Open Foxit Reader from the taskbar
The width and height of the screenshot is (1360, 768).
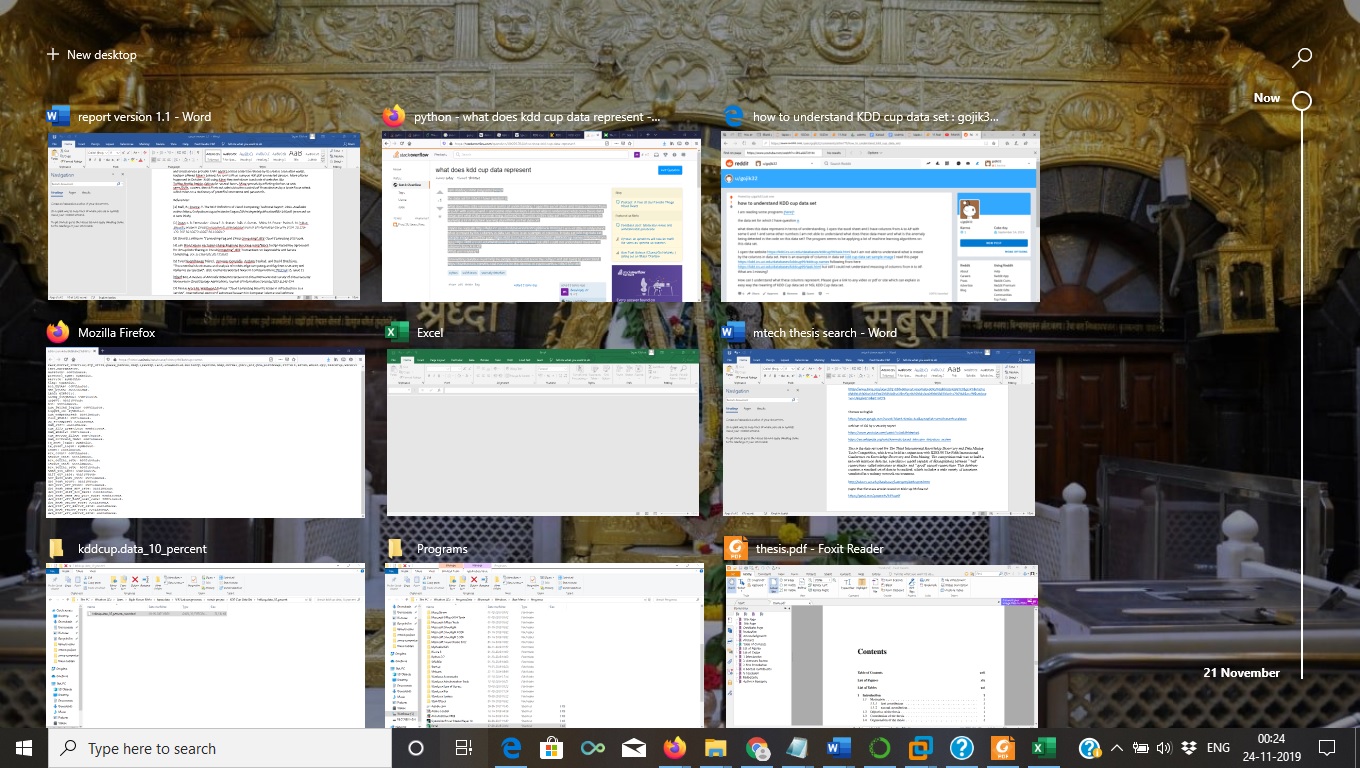point(1001,748)
